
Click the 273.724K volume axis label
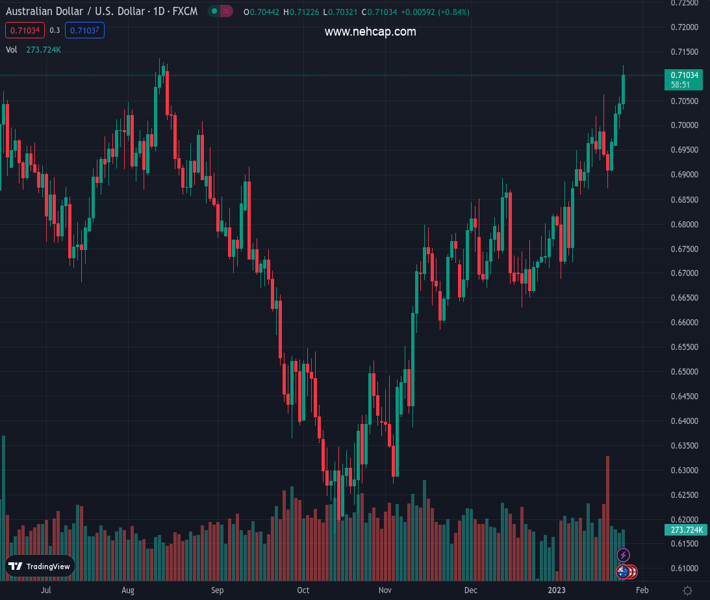pyautogui.click(x=685, y=530)
